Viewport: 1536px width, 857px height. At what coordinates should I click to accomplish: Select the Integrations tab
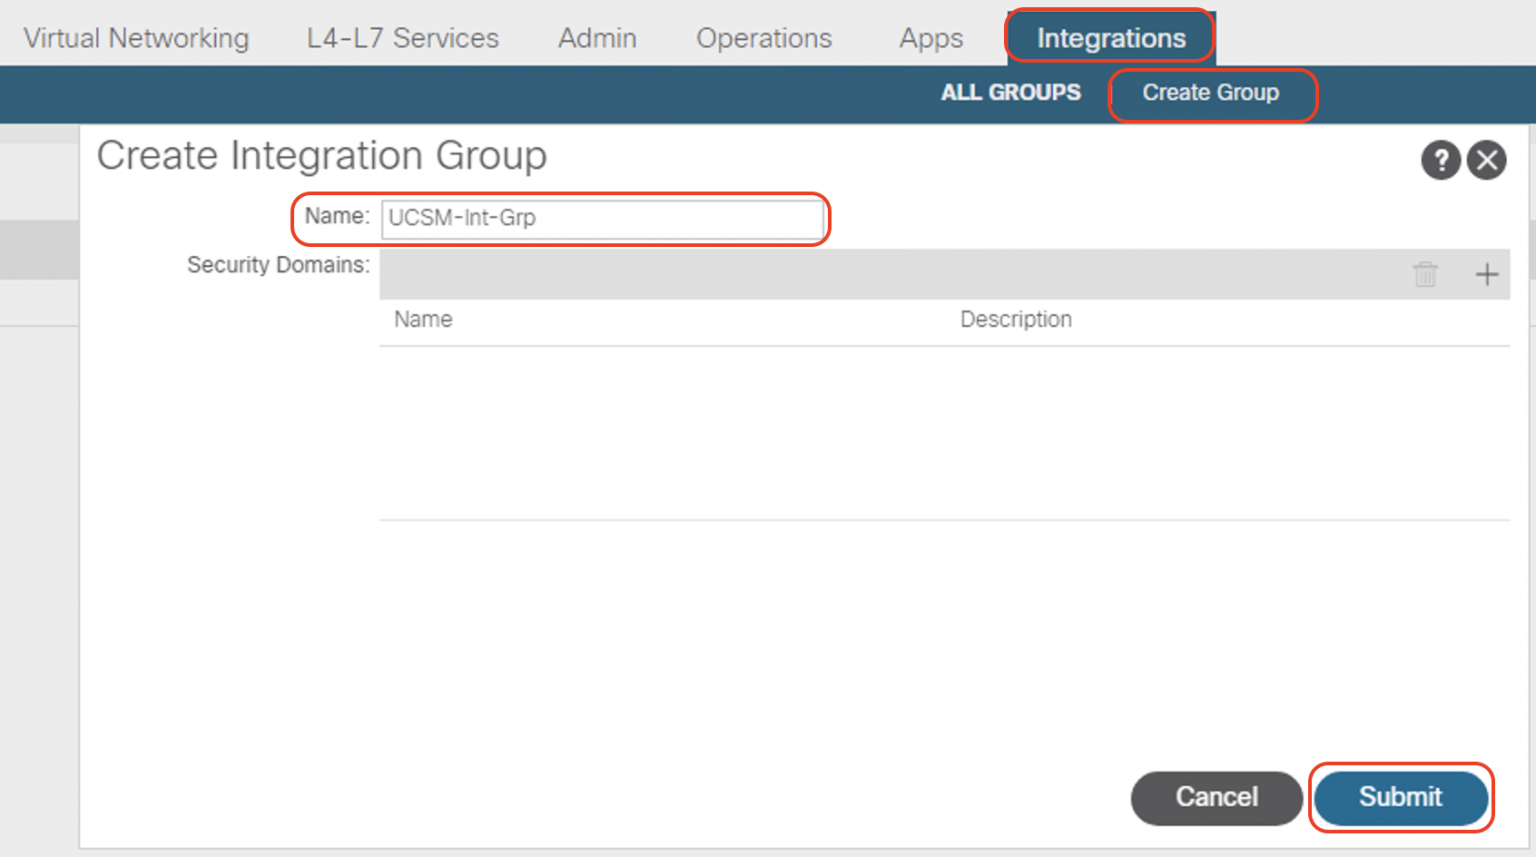coord(1111,38)
